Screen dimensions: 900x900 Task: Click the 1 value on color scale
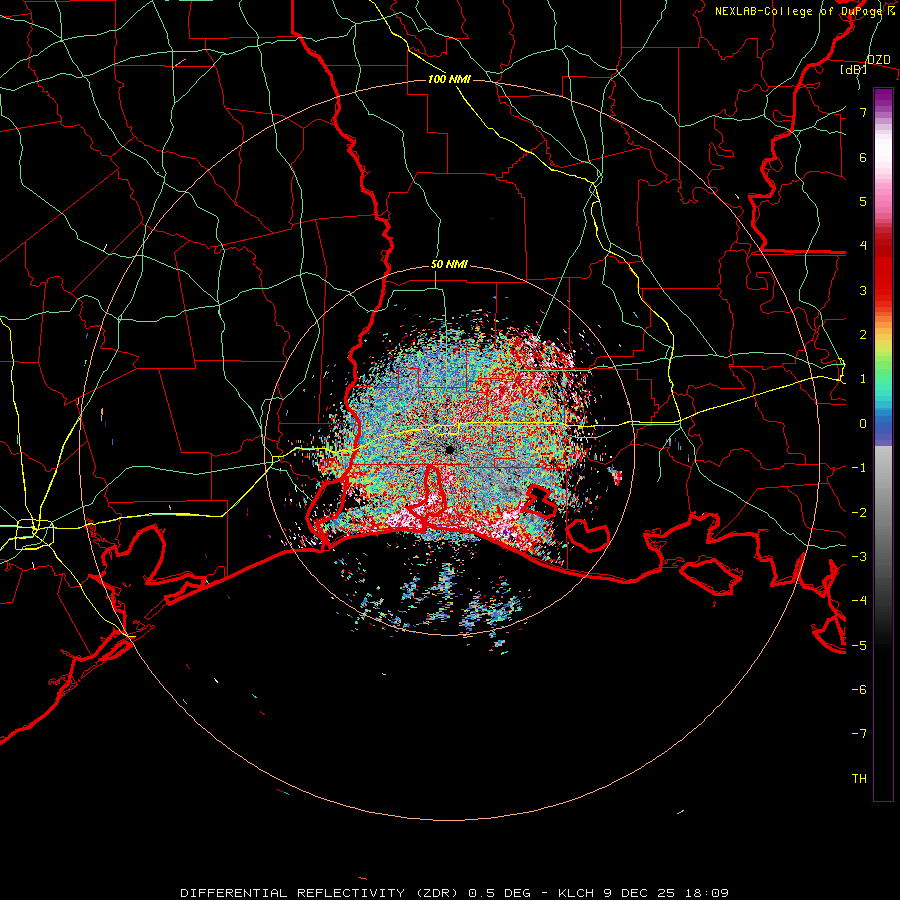click(x=863, y=379)
